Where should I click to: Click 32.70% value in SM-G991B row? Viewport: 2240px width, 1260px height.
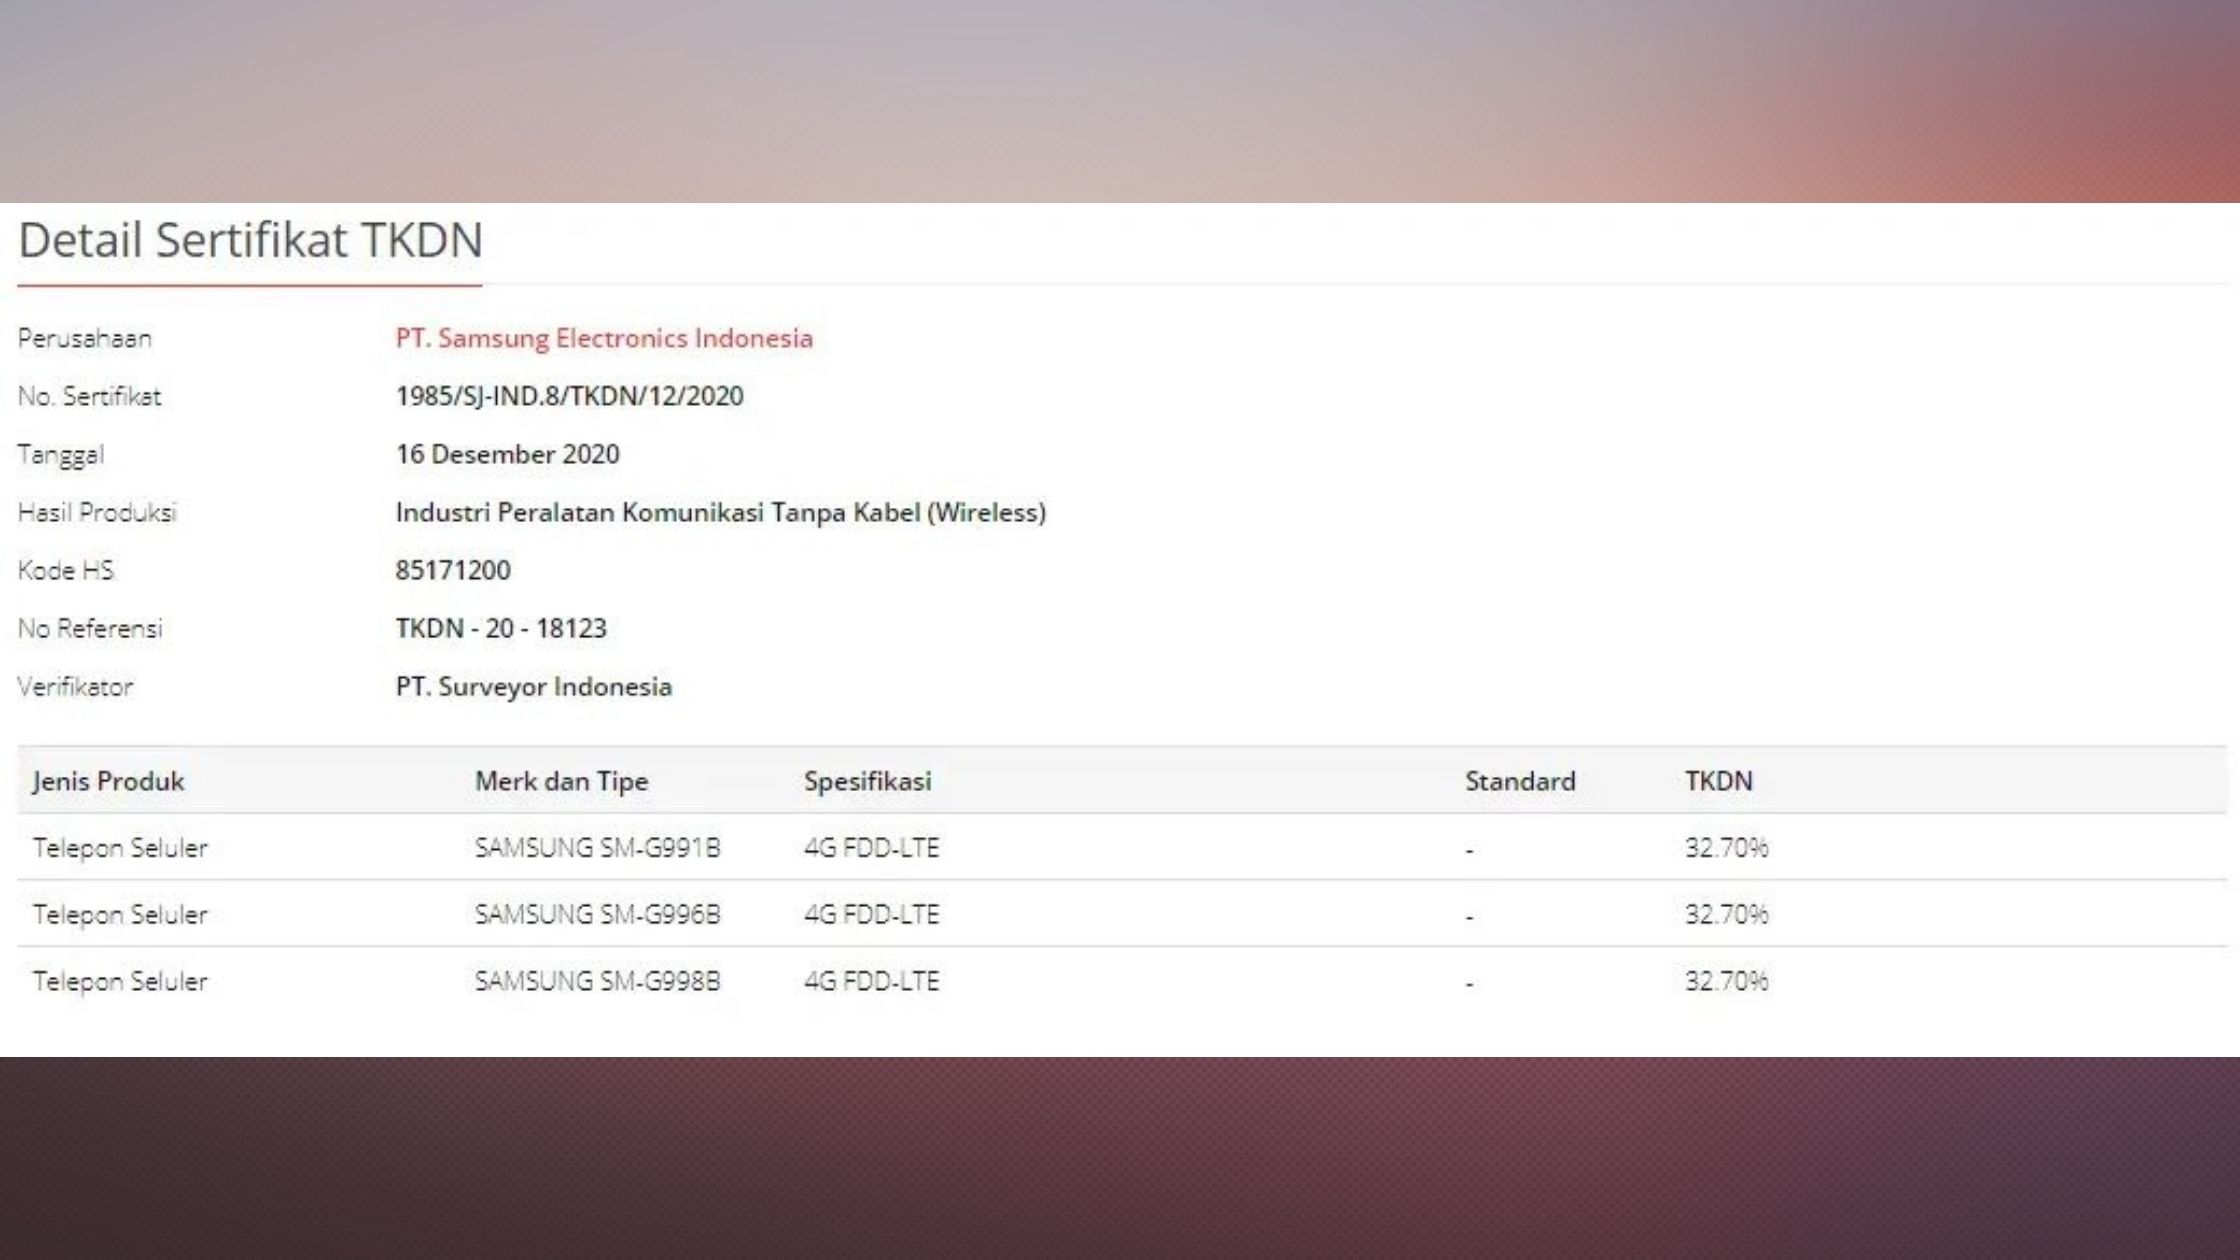[x=1726, y=848]
